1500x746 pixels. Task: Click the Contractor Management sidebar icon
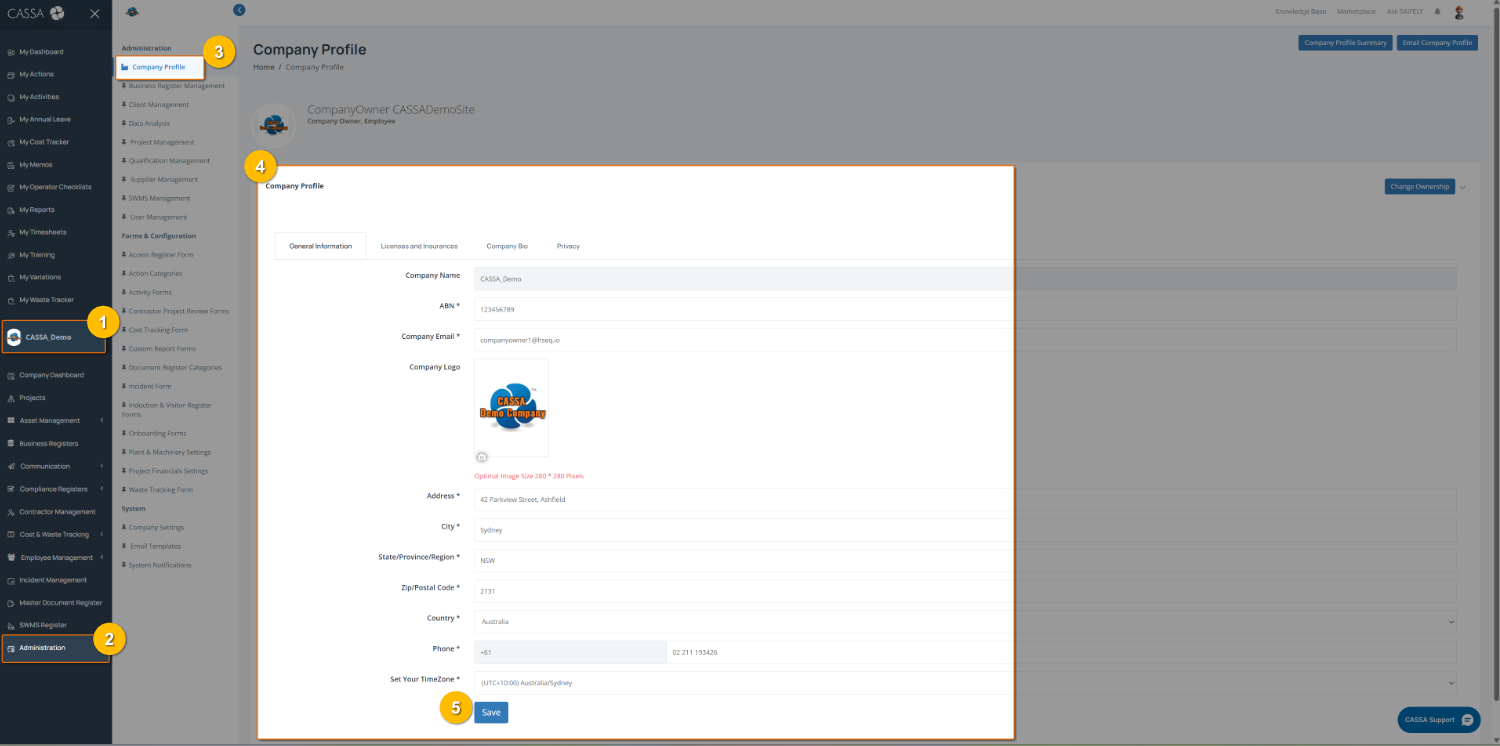[11, 512]
